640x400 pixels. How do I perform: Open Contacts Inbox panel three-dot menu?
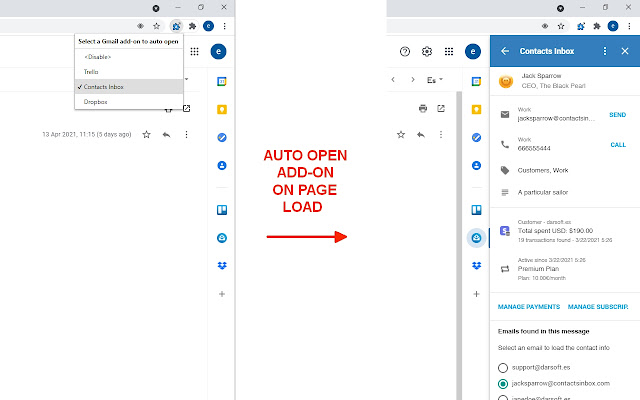605,51
